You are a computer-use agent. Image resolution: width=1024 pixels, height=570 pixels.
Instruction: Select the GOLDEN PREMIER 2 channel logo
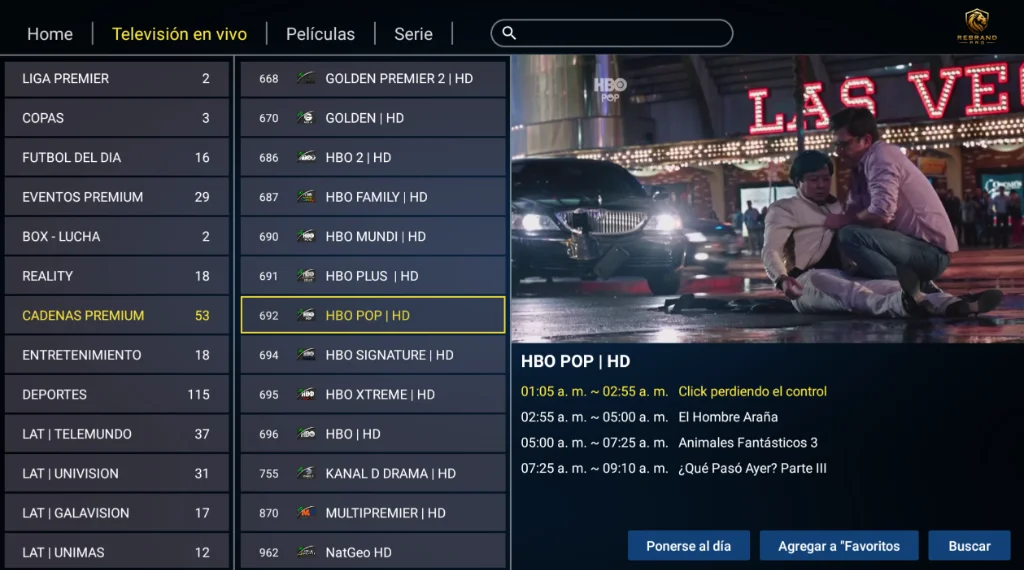point(306,78)
